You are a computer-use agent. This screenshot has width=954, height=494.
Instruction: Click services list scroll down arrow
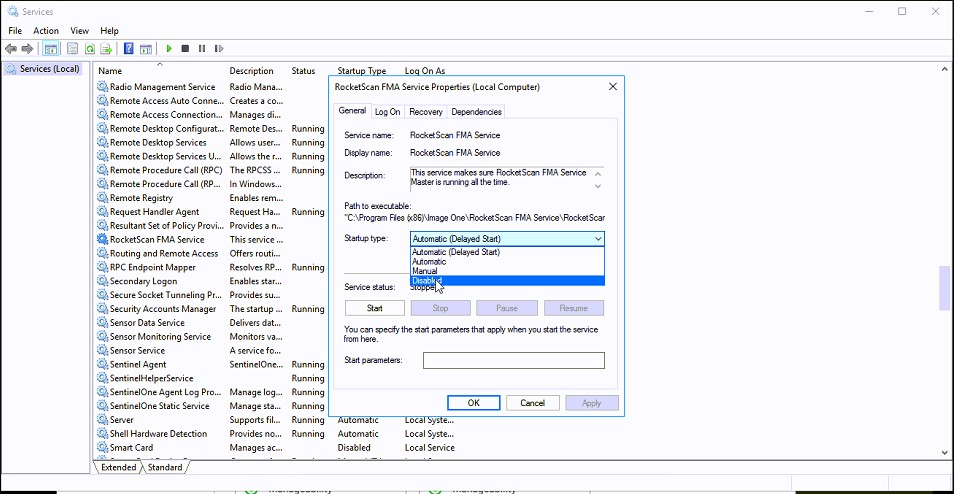click(x=944, y=453)
